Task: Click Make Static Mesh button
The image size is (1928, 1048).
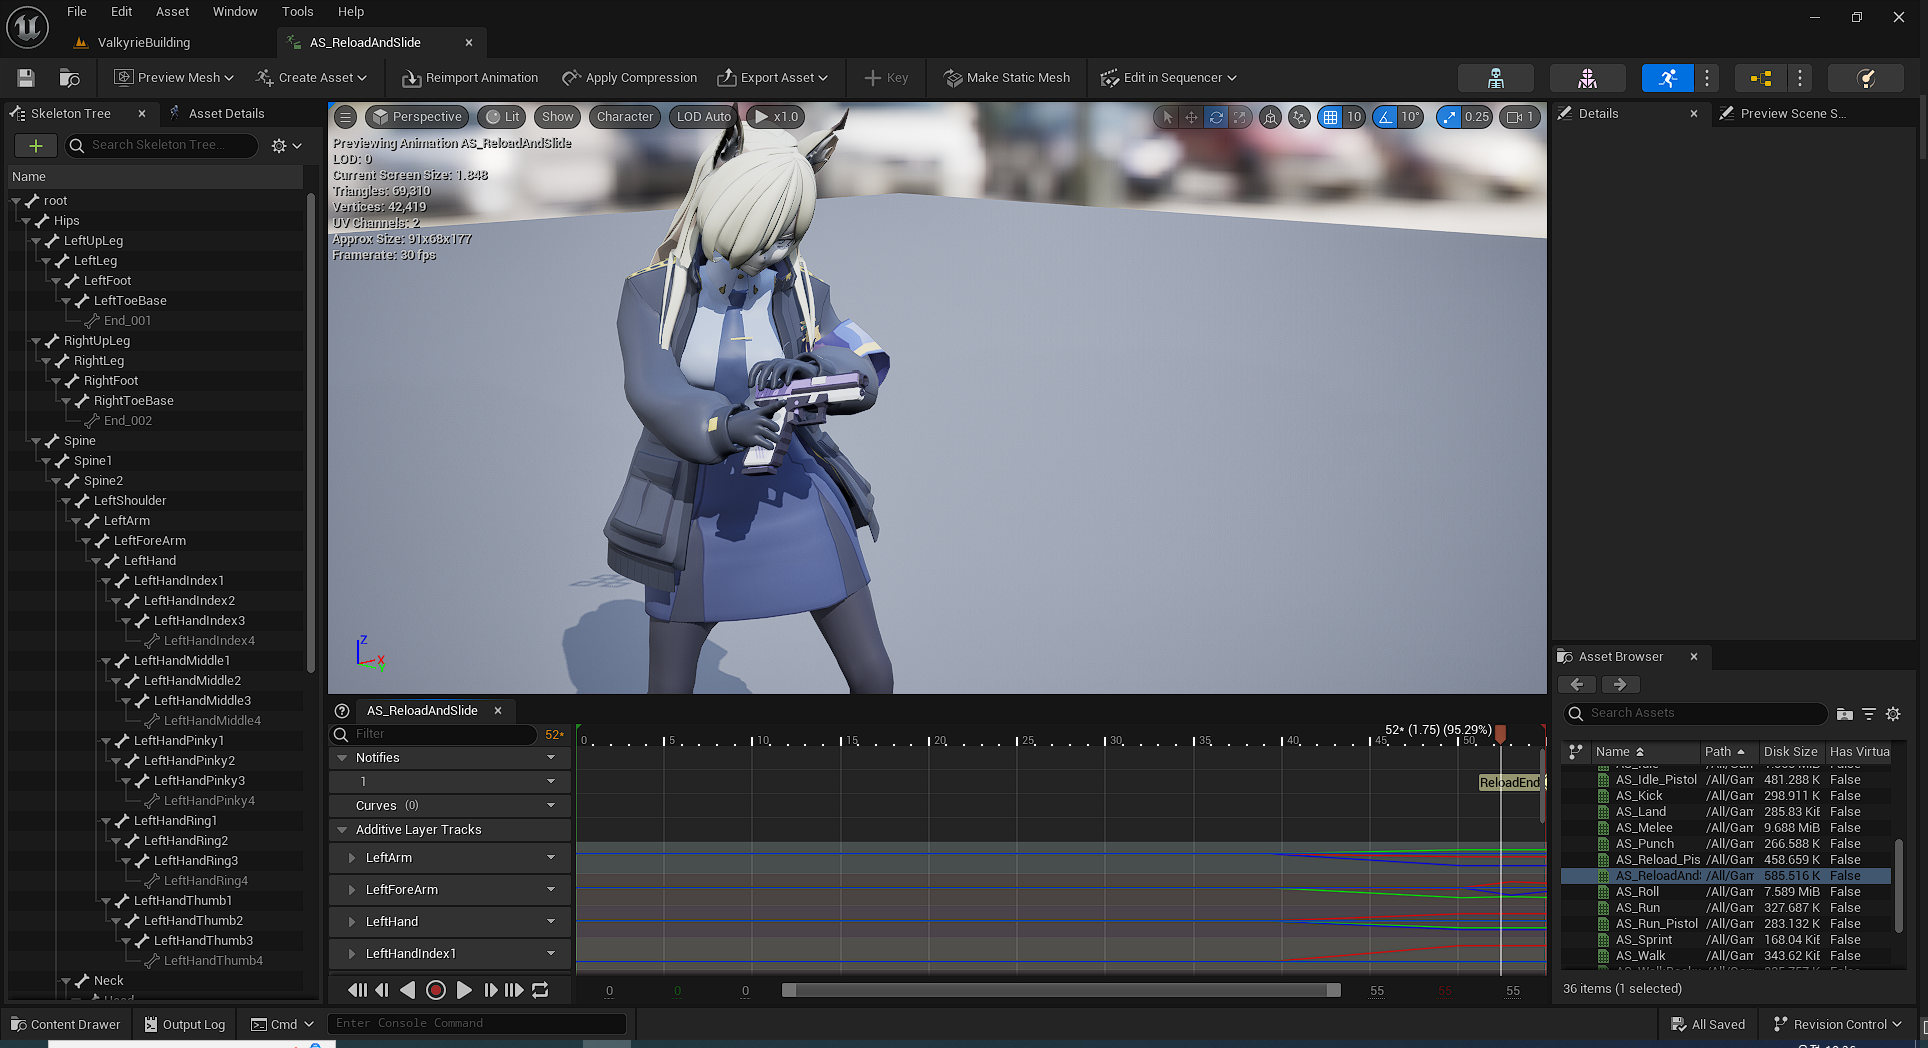Action: [x=1007, y=78]
